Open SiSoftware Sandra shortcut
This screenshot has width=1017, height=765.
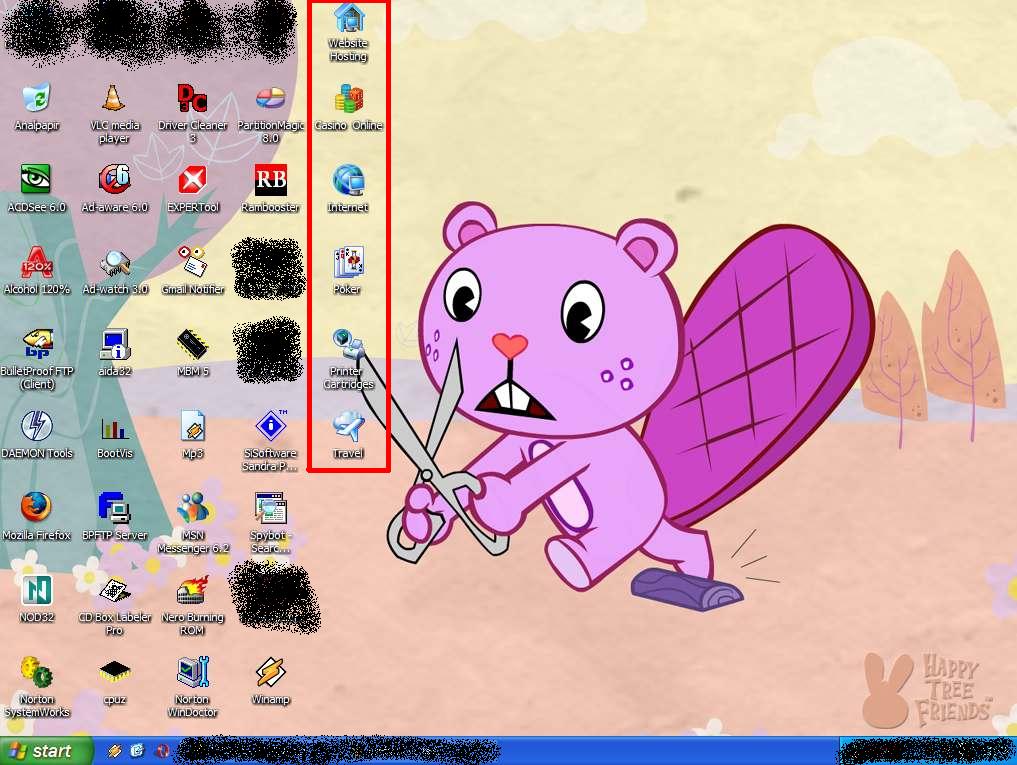click(270, 426)
